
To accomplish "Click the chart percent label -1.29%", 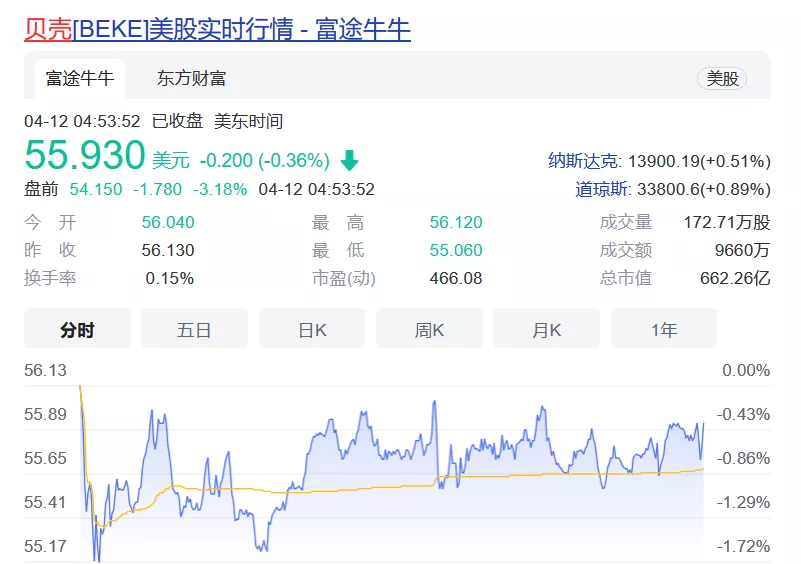I will (x=743, y=502).
